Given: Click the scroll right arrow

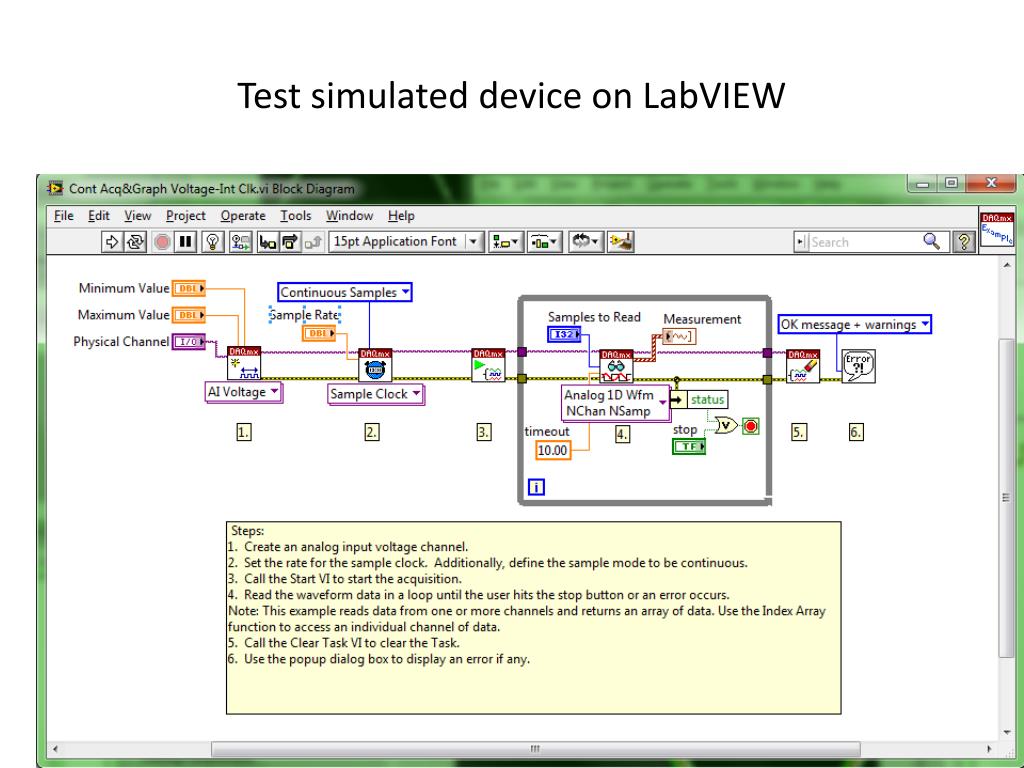Looking at the screenshot, I should pos(989,749).
